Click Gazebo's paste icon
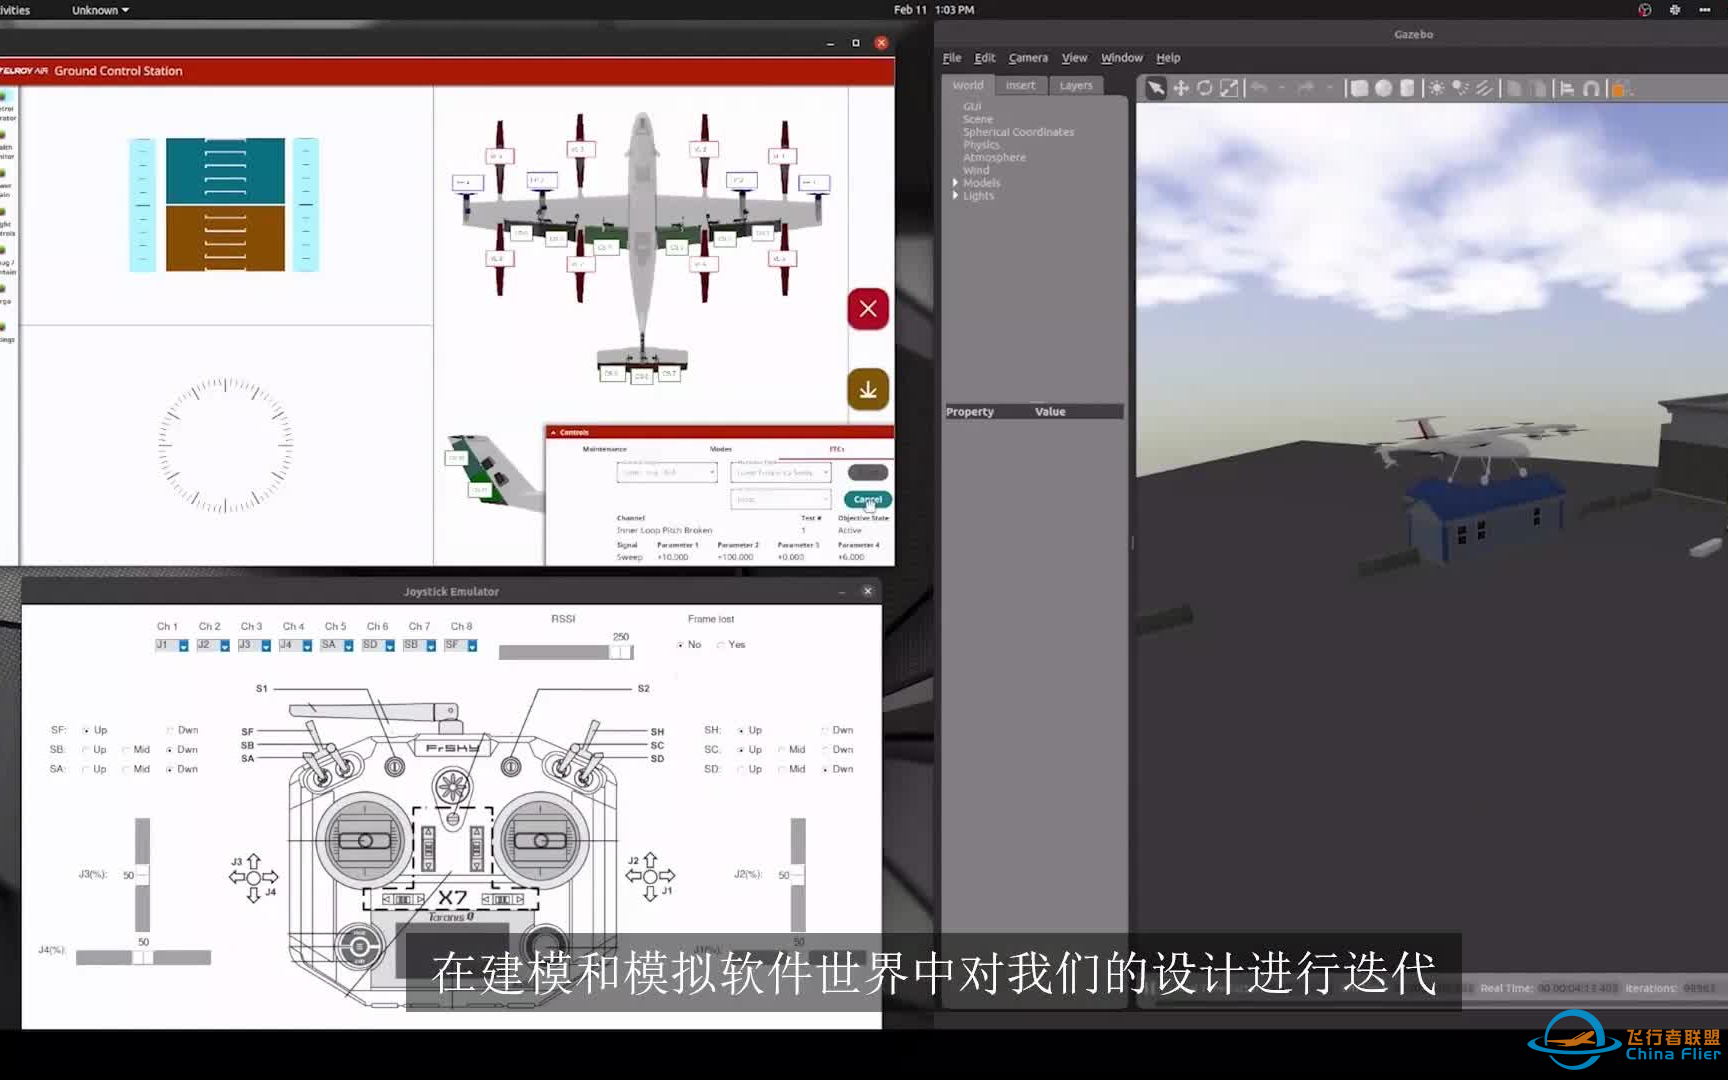 coord(1539,88)
